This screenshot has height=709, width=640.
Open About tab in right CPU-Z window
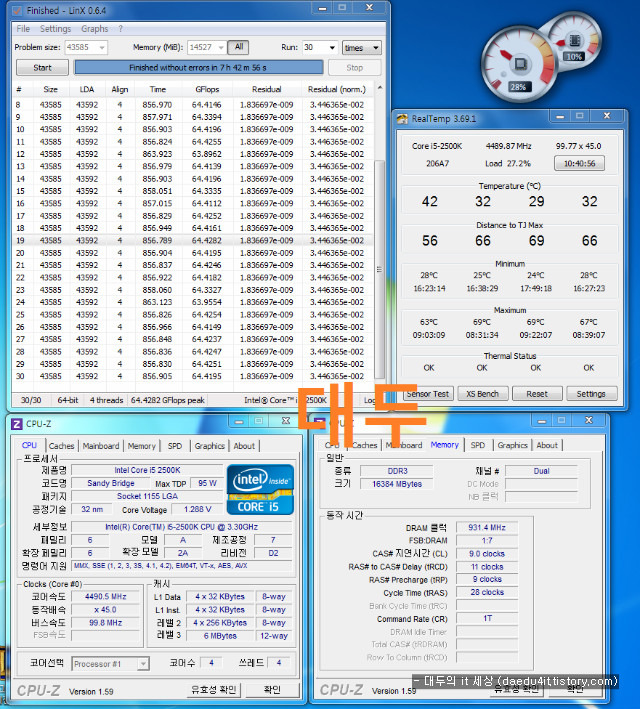coord(547,445)
